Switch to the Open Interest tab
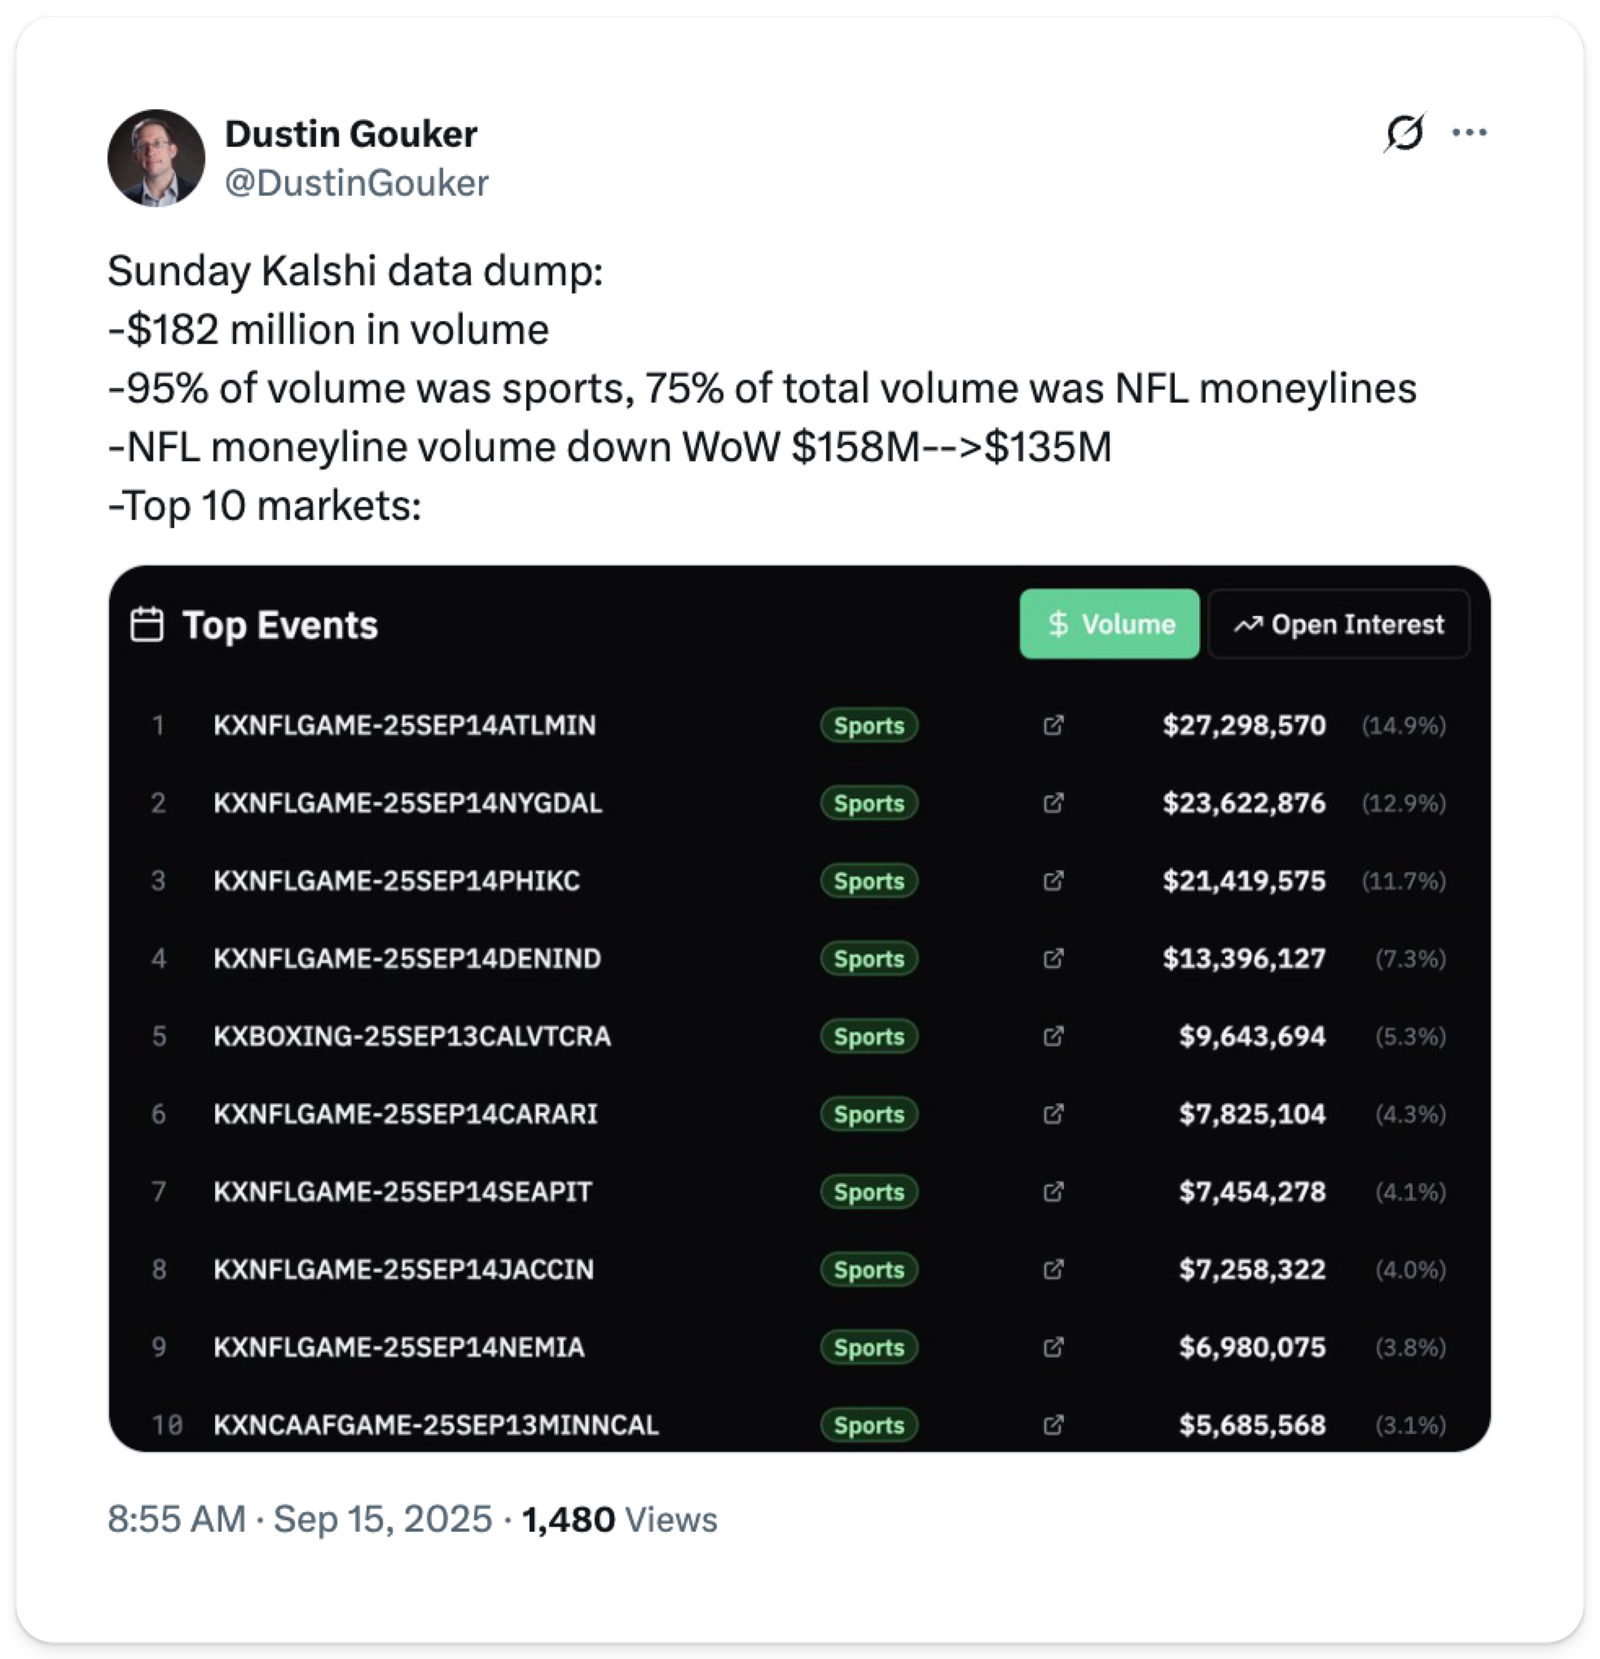This screenshot has height=1659, width=1600. pos(1338,624)
